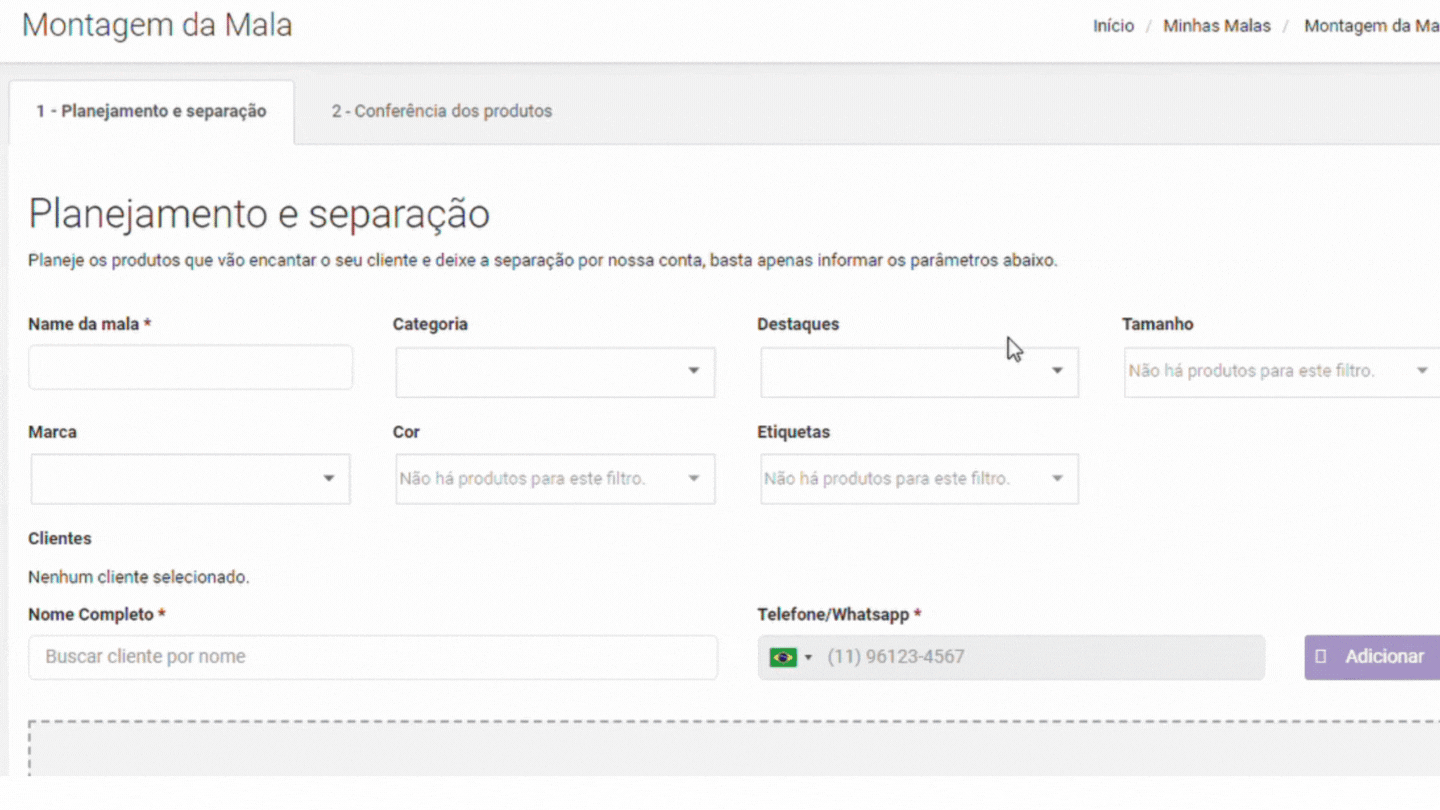
Task: Click the Buscar cliente por nome field
Action: tap(372, 657)
